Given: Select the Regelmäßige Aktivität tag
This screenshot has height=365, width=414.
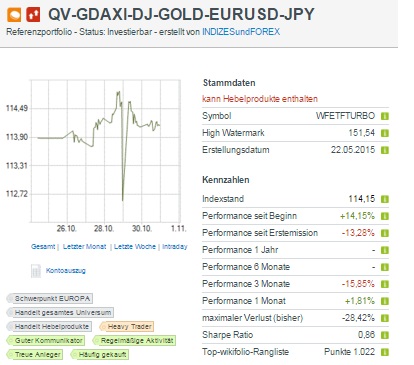Looking at the screenshot, I should click(x=134, y=340).
